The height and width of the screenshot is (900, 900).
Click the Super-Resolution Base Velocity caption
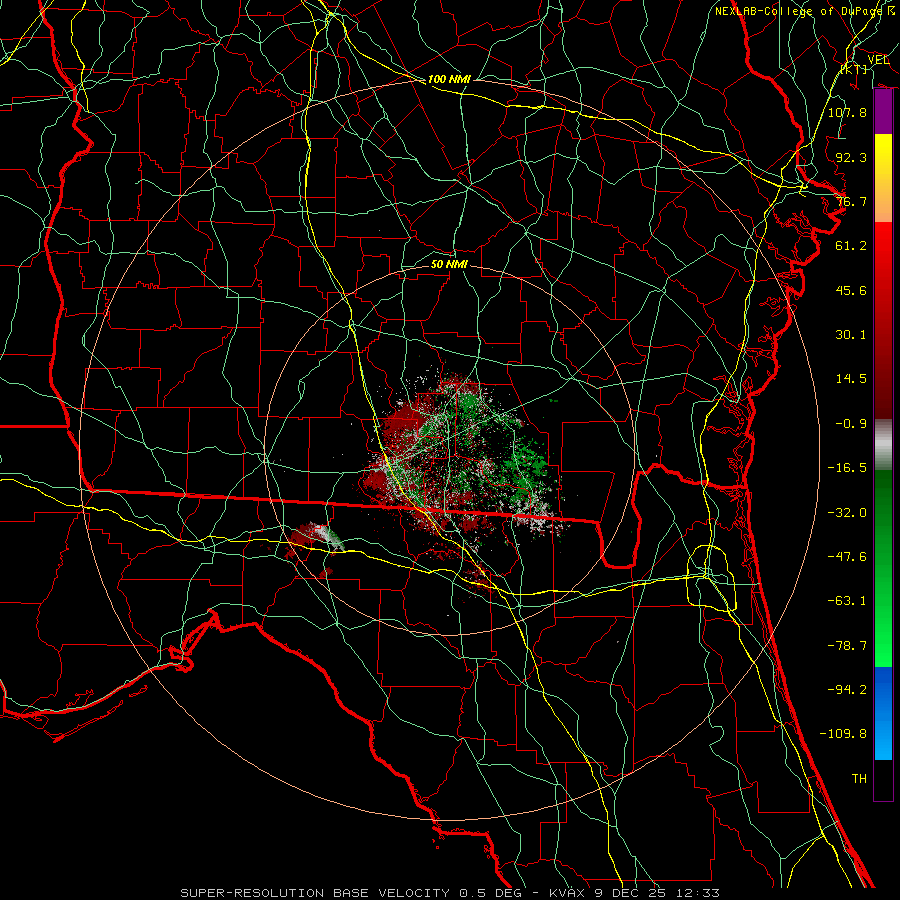(449, 893)
